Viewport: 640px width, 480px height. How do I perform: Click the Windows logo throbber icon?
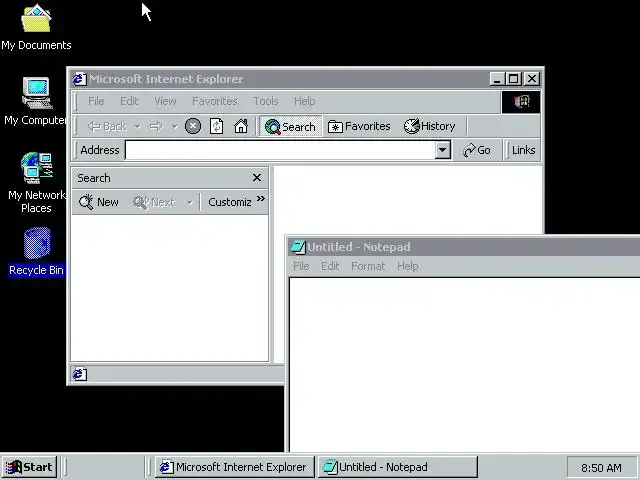point(521,101)
